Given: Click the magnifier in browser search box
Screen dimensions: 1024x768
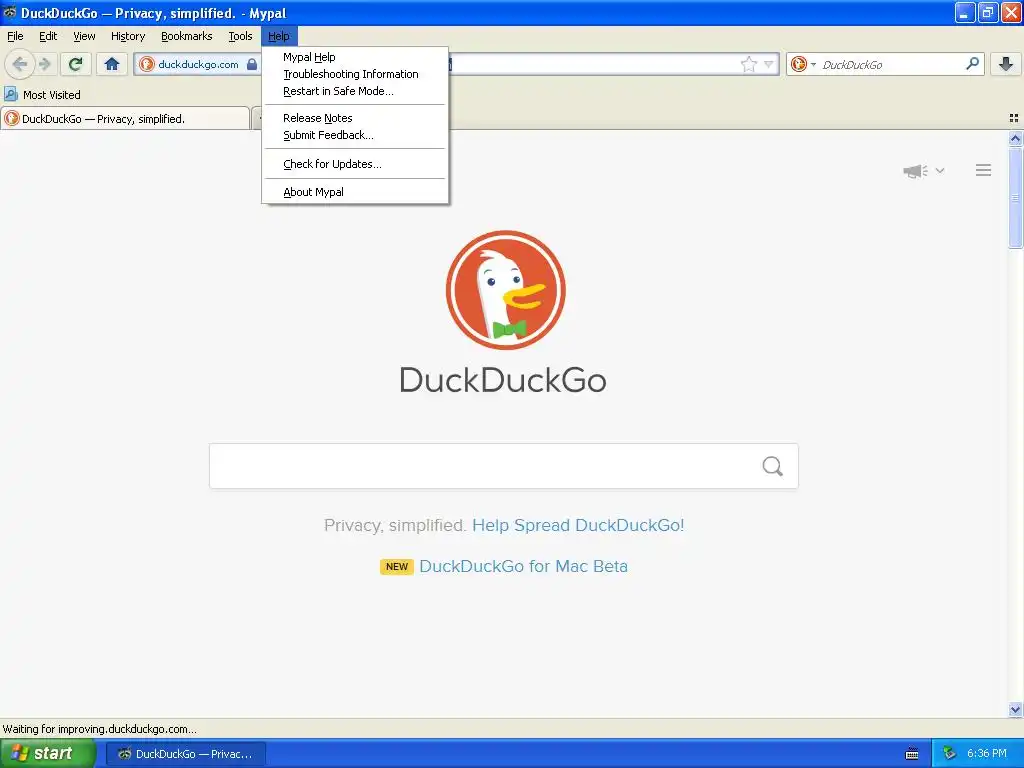Looking at the screenshot, I should pyautogui.click(x=972, y=63).
